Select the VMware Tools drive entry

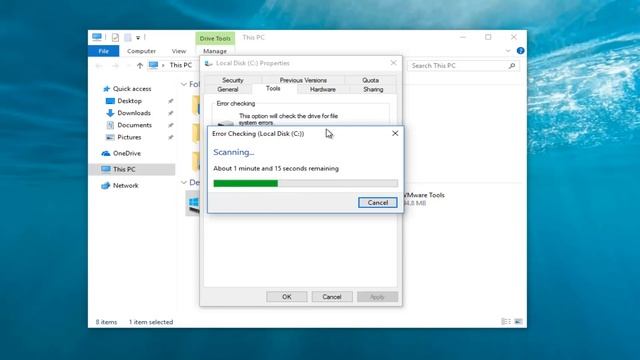click(424, 199)
